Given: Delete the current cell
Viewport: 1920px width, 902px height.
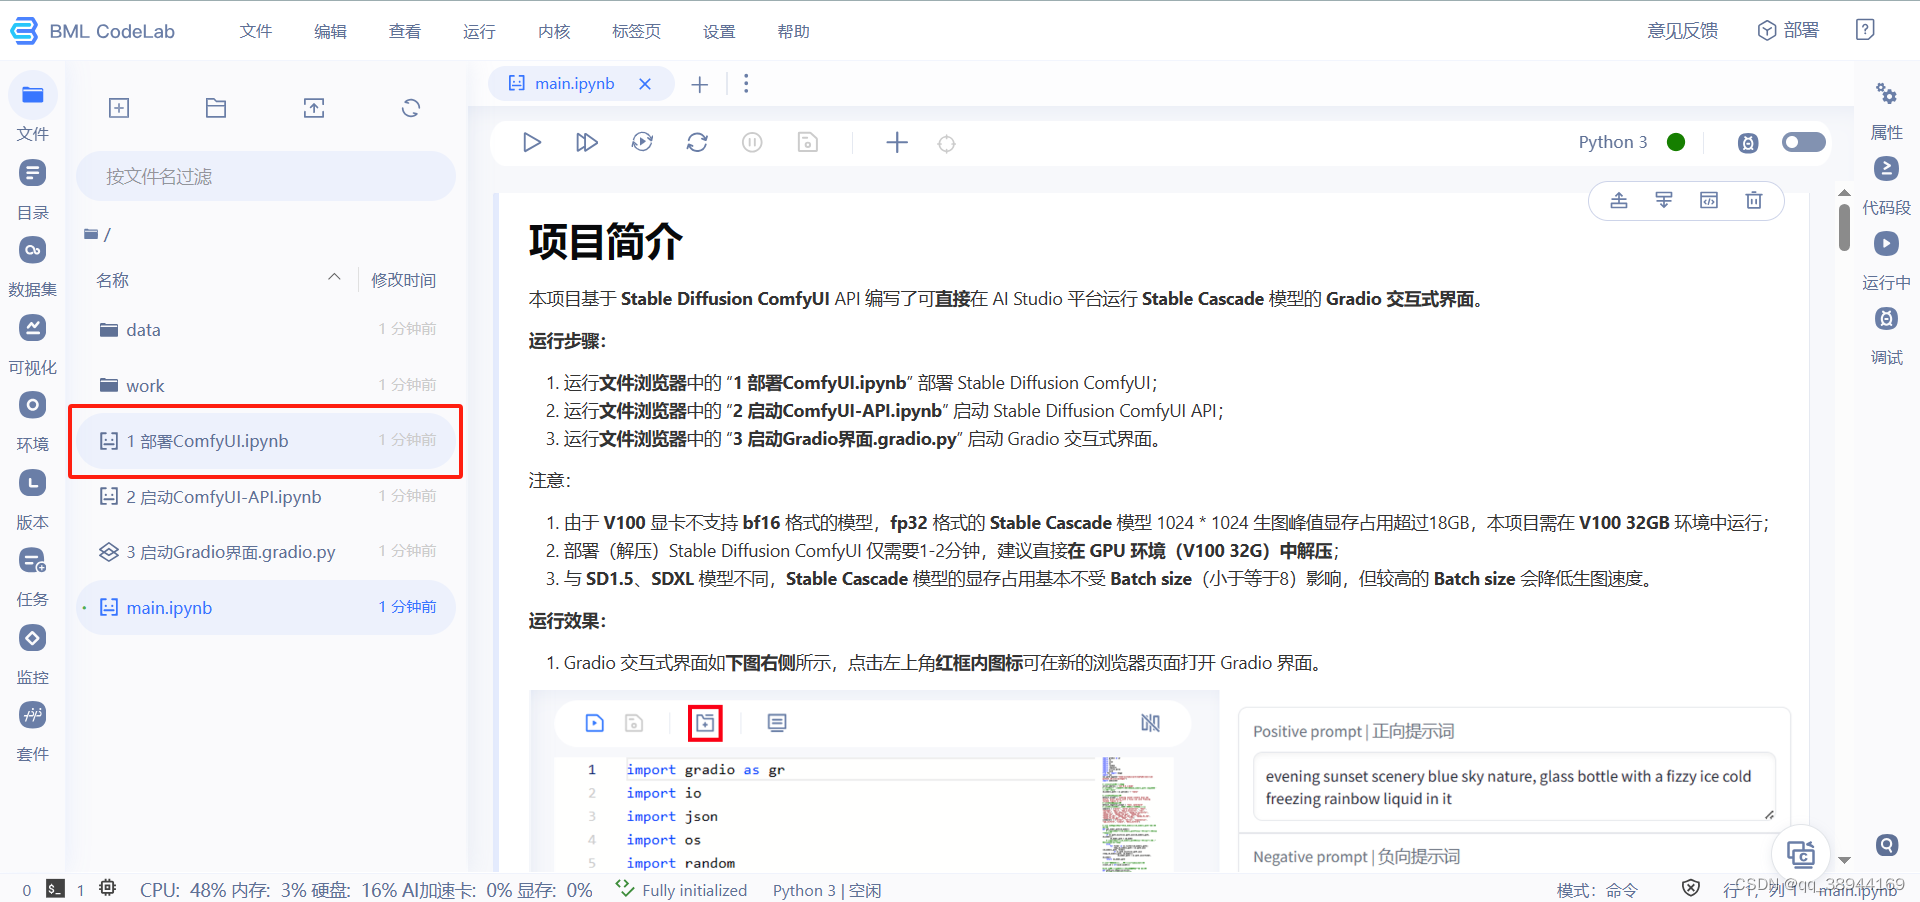Looking at the screenshot, I should click(x=1754, y=200).
